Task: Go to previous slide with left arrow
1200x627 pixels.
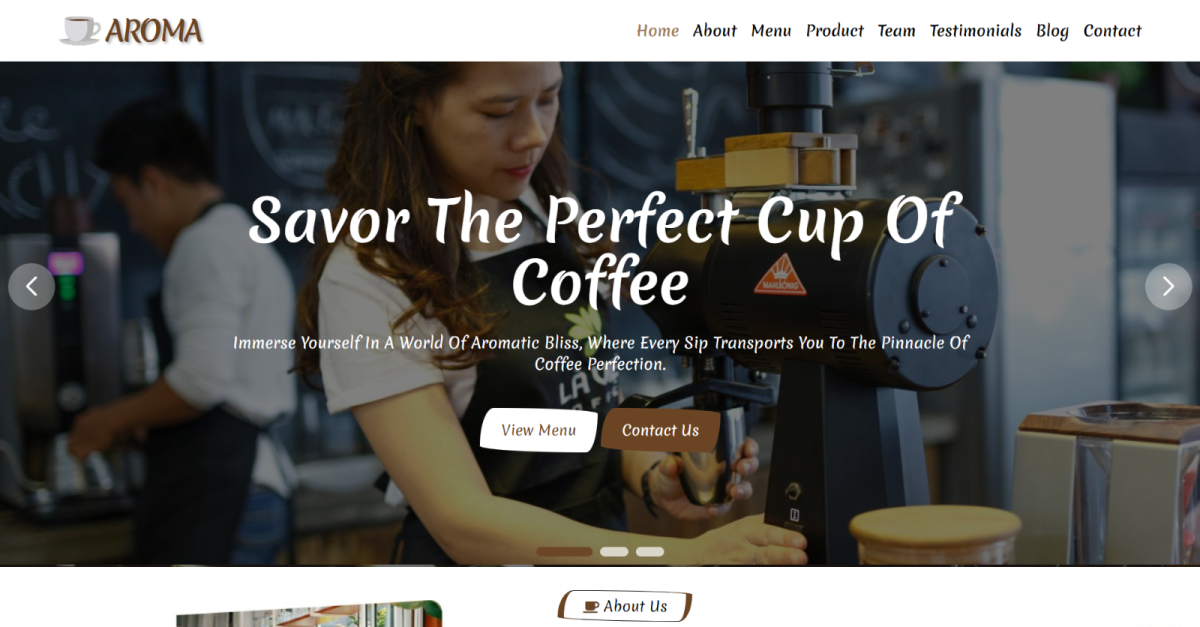Action: (31, 287)
